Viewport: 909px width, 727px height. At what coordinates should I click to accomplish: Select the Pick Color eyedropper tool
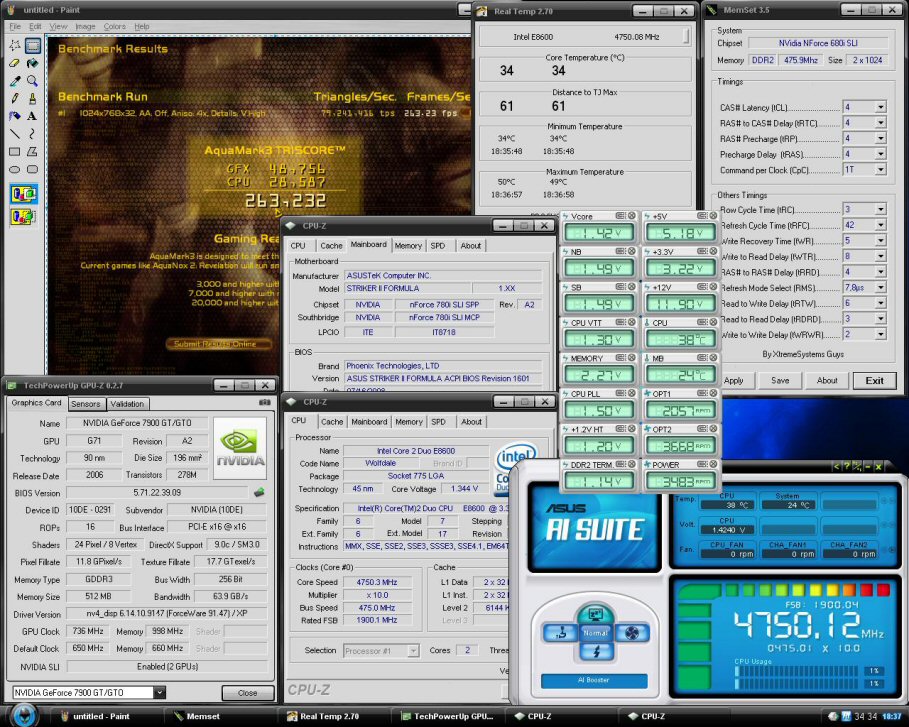point(15,81)
